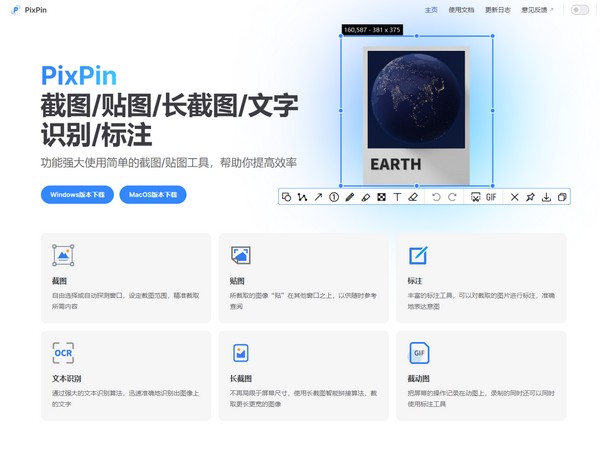The image size is (600, 476).
Task: Select the numbered marker tool
Action: tap(334, 197)
